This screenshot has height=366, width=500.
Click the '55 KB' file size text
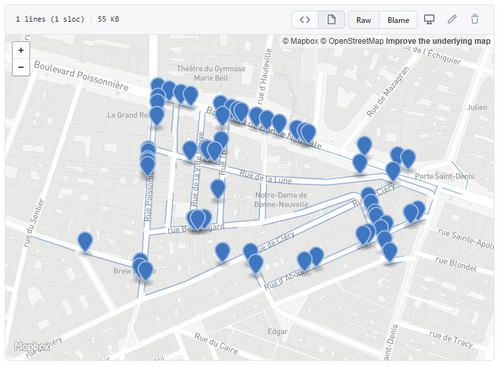108,19
